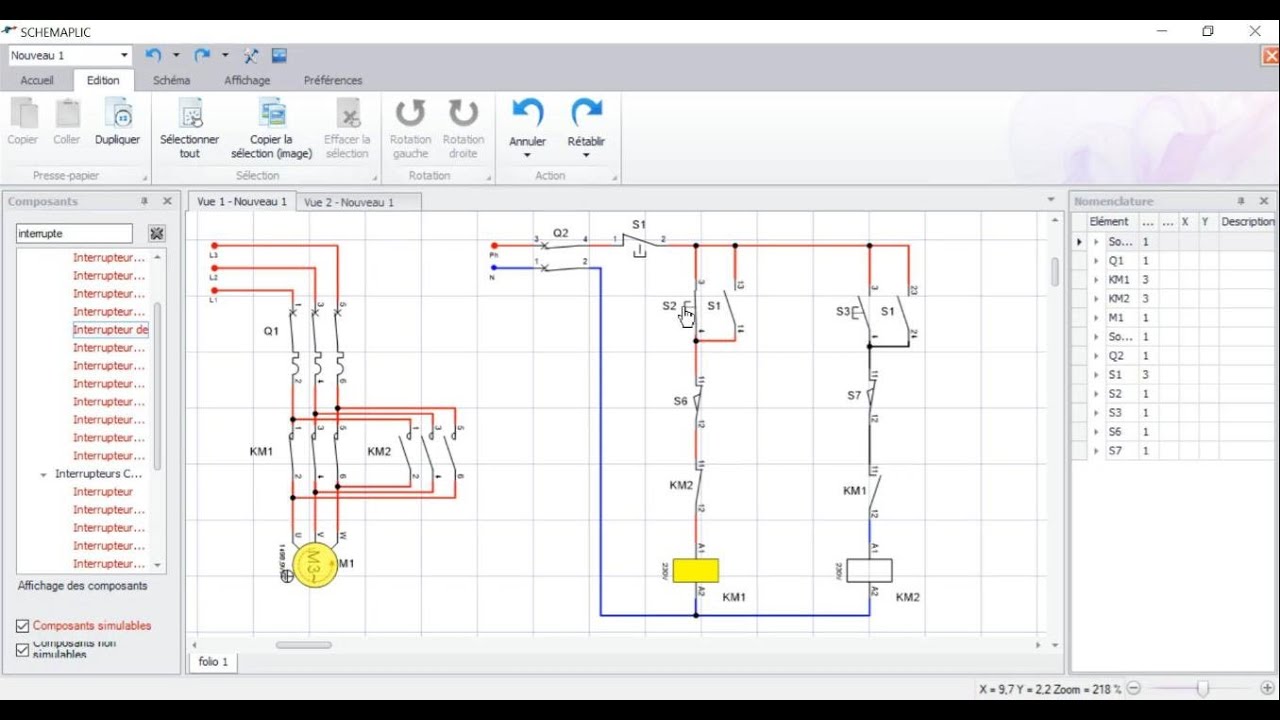Viewport: 1280px width, 720px height.
Task: Click the zoom in plus icon
Action: [1267, 688]
